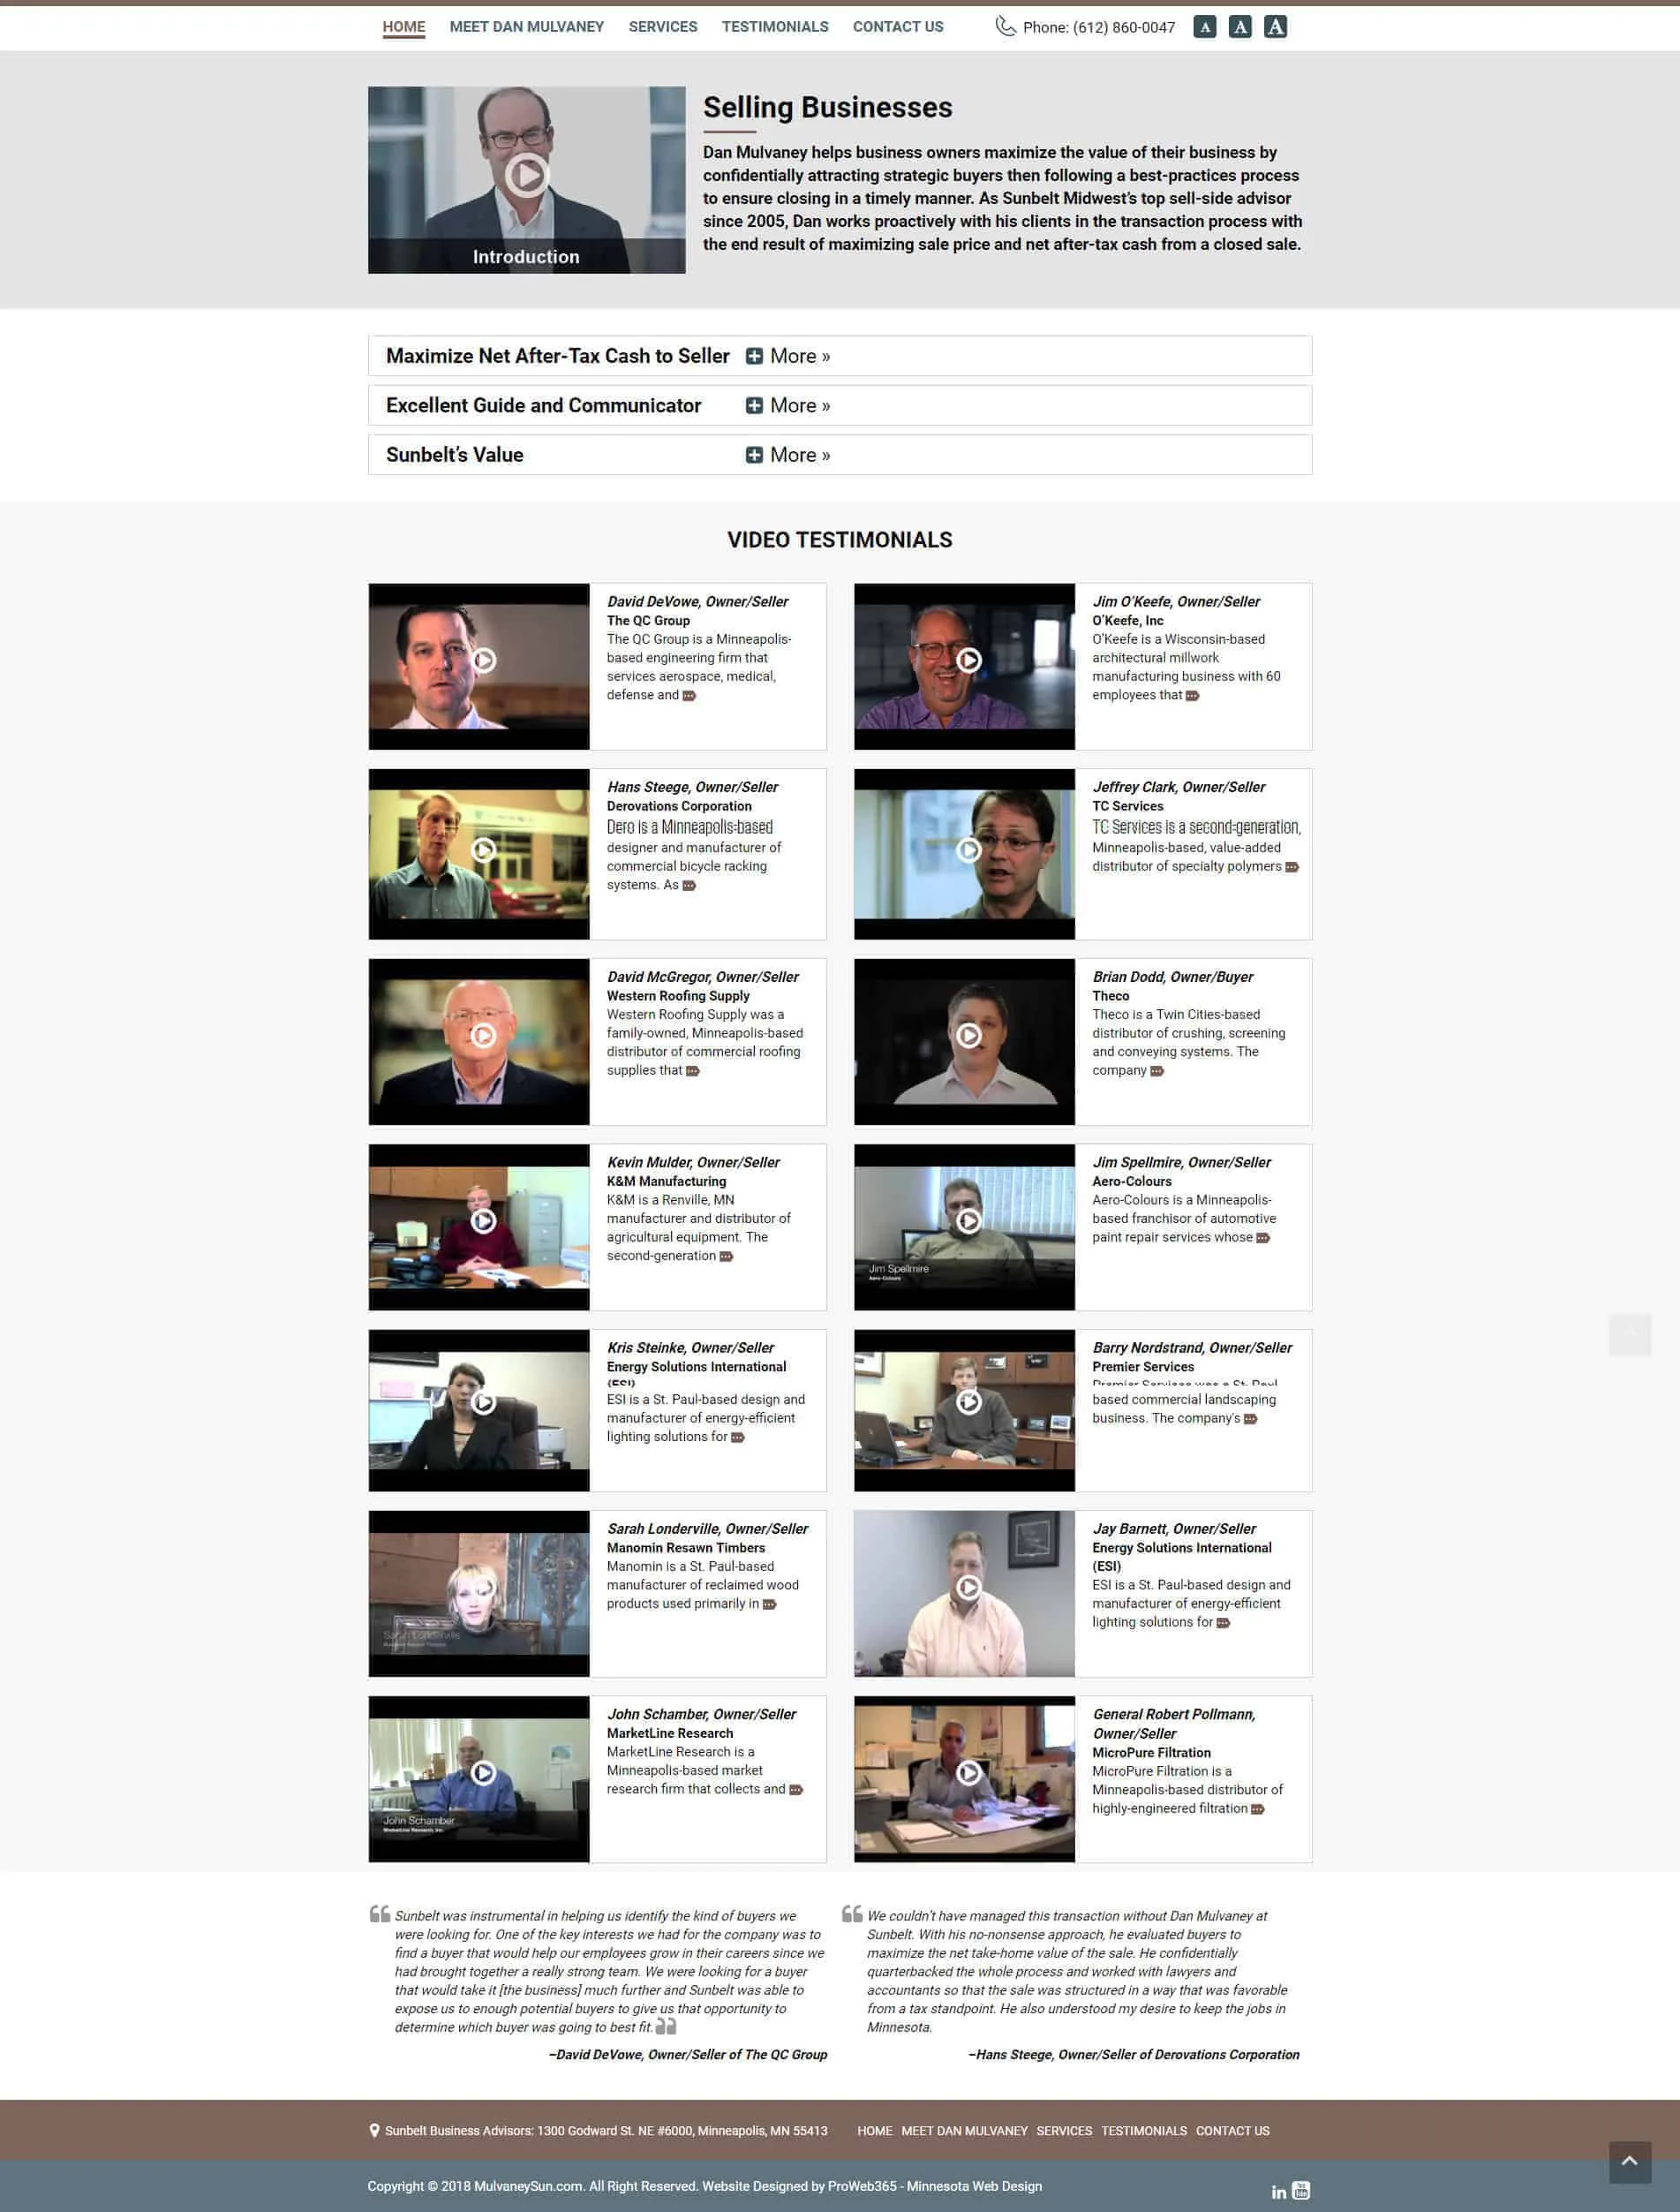Play the Introduction video
Screen dimensions: 1680x2212
pyautogui.click(x=526, y=176)
